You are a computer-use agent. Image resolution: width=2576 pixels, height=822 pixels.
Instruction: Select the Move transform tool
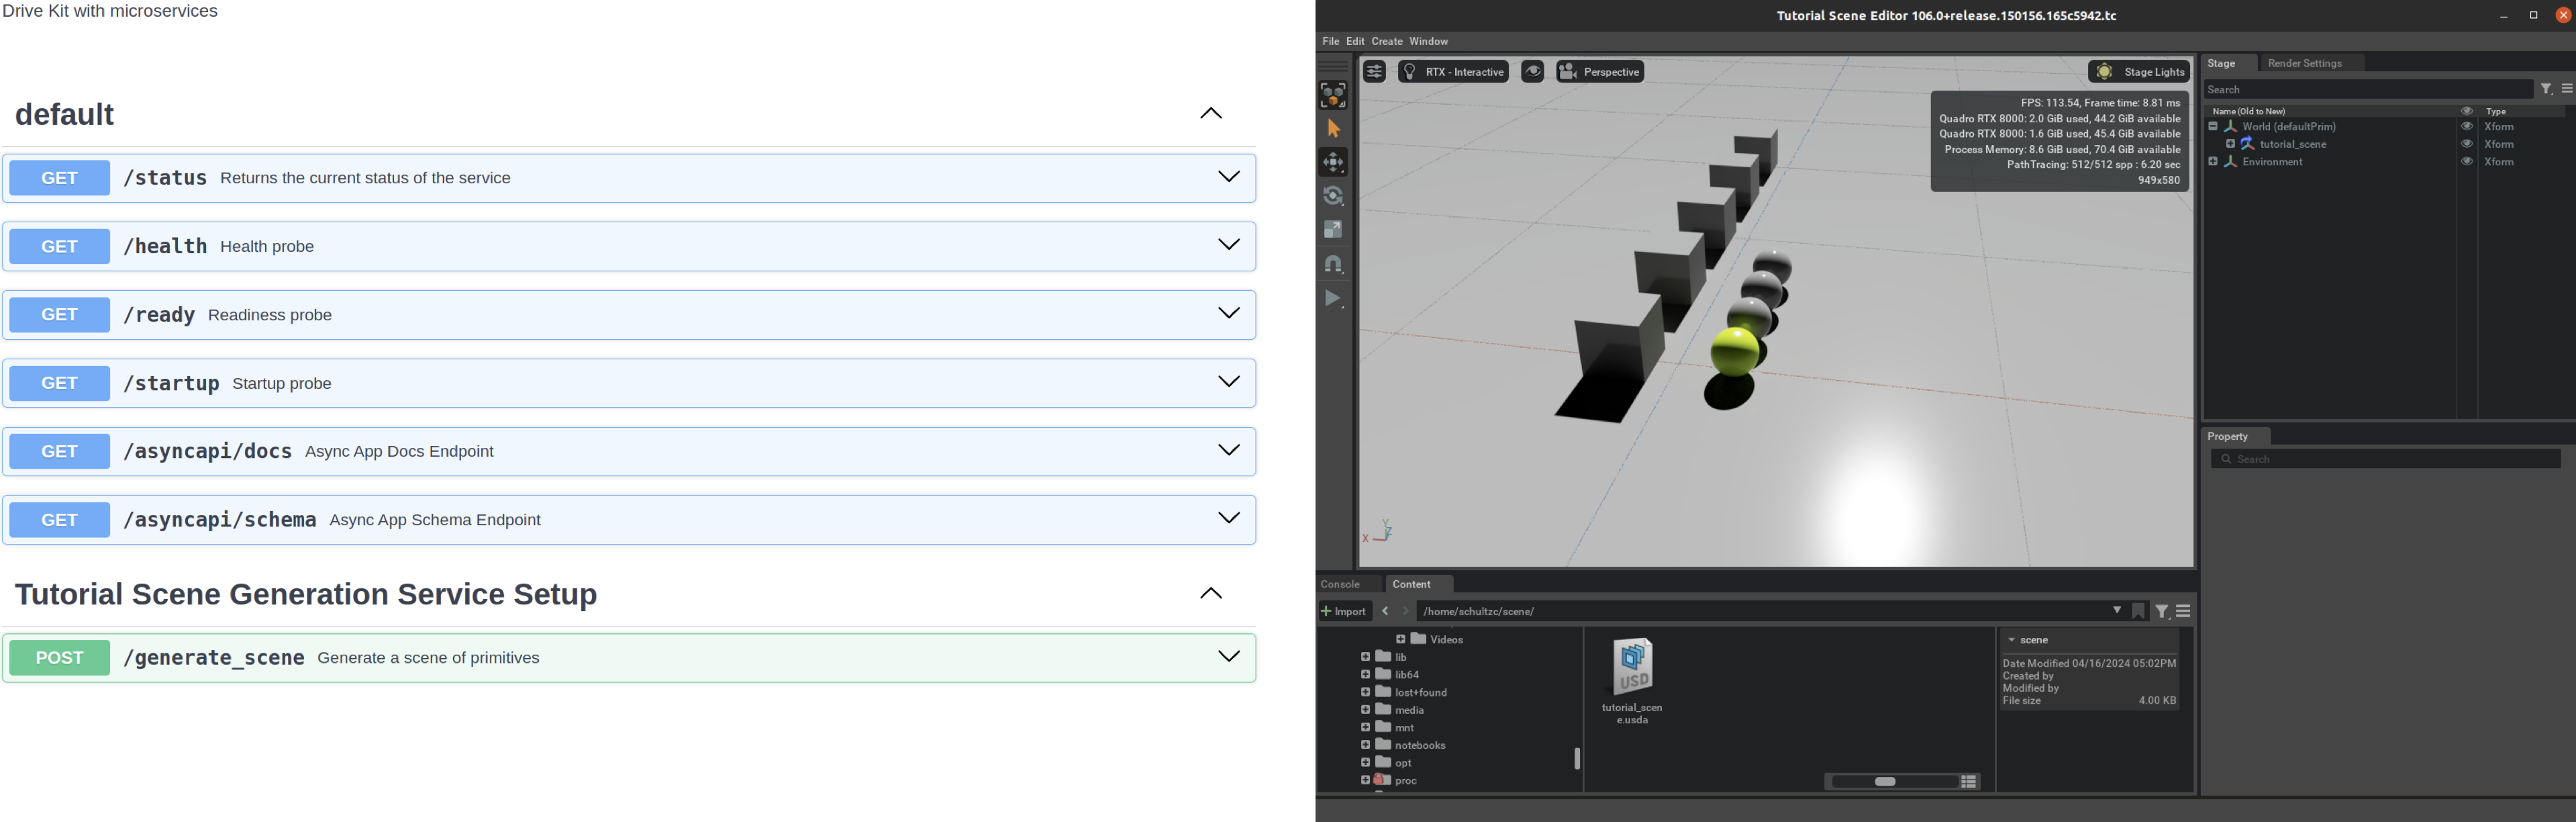click(1333, 162)
